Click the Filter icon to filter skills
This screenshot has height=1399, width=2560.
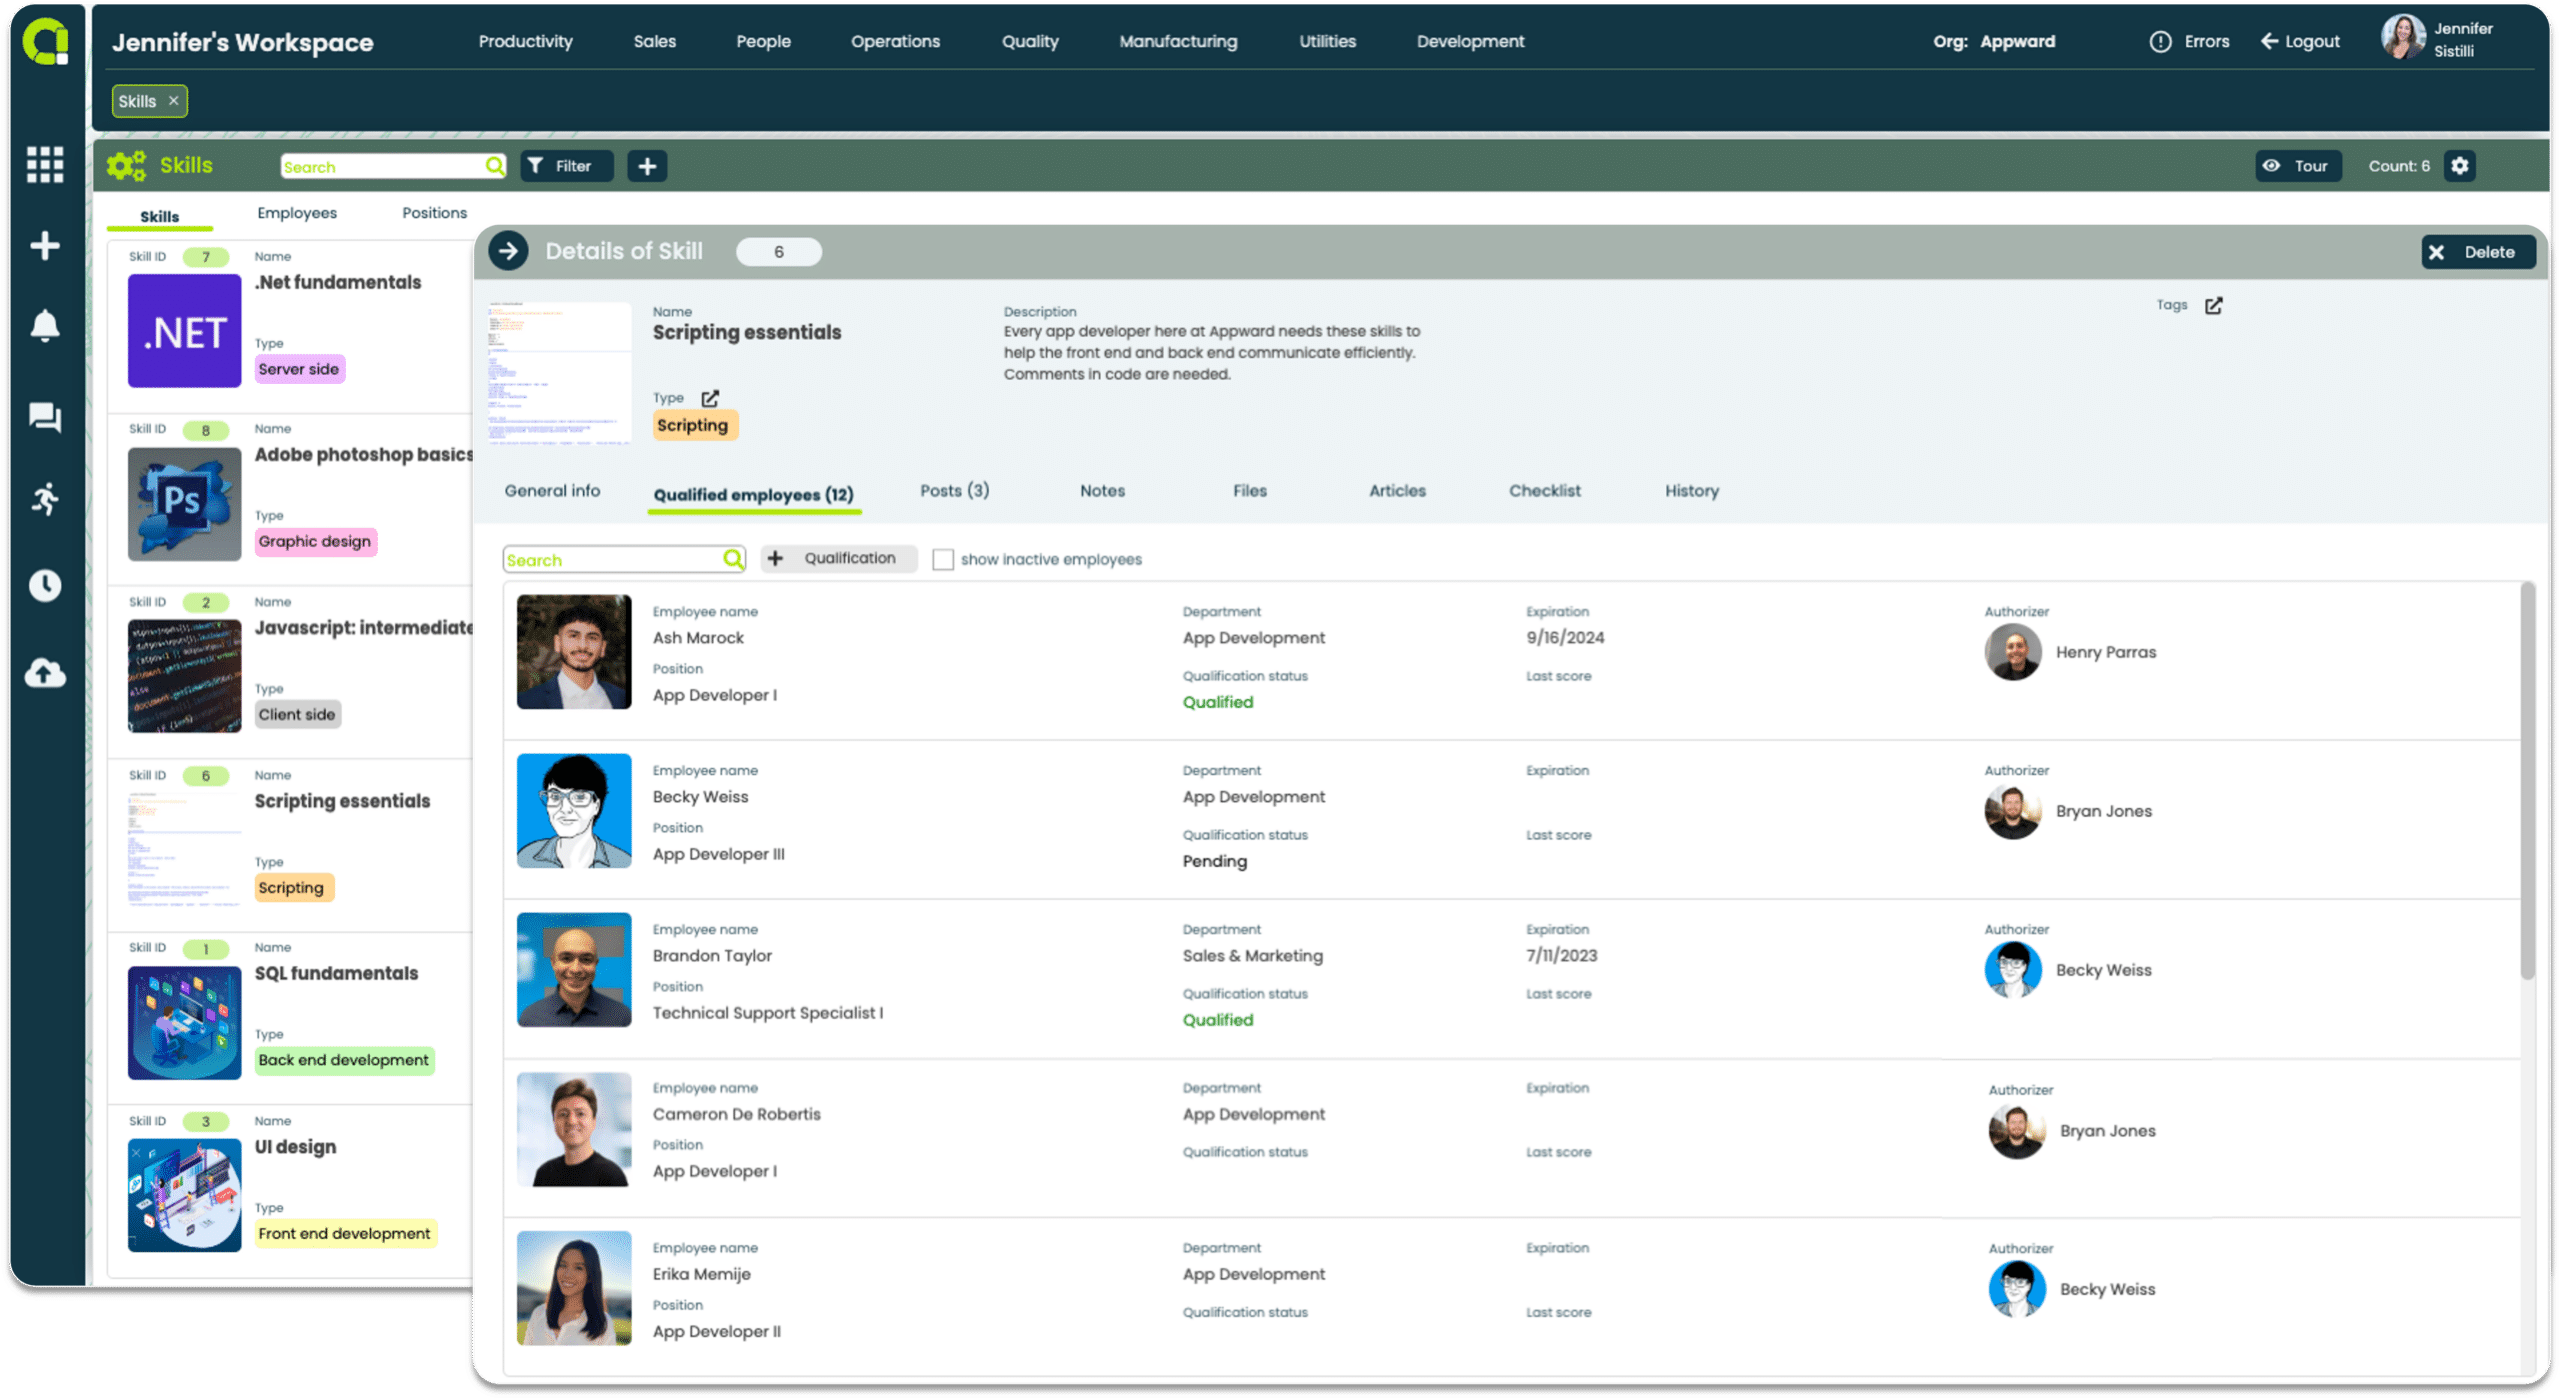click(562, 165)
